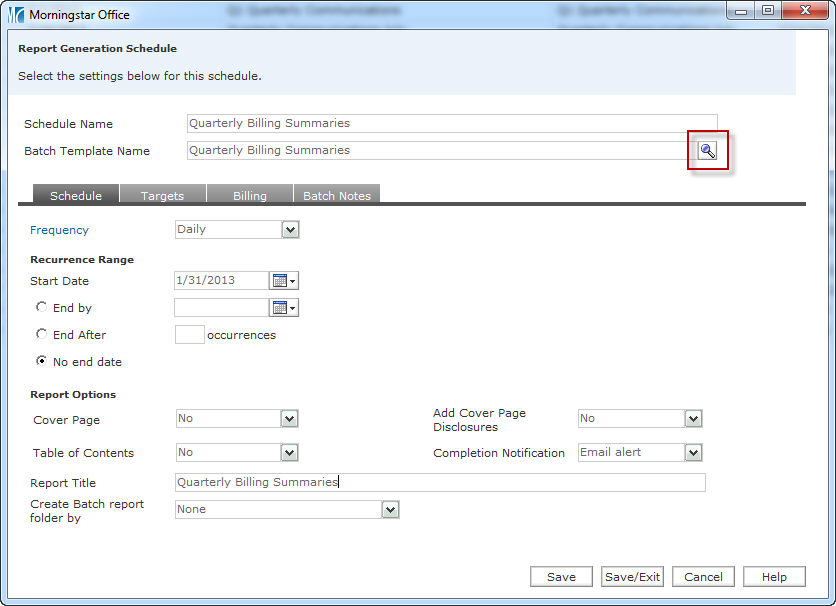Screen dimensions: 836x606
Task: Switch to the Billing tab
Action: click(250, 196)
